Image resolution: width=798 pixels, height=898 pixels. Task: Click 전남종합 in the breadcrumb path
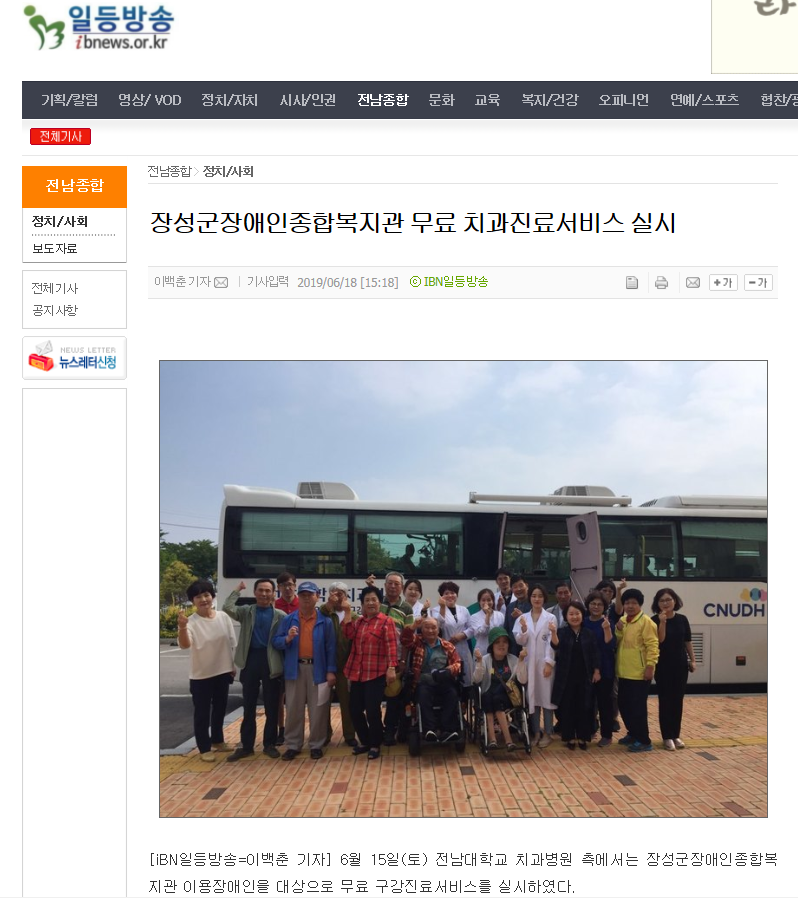169,171
